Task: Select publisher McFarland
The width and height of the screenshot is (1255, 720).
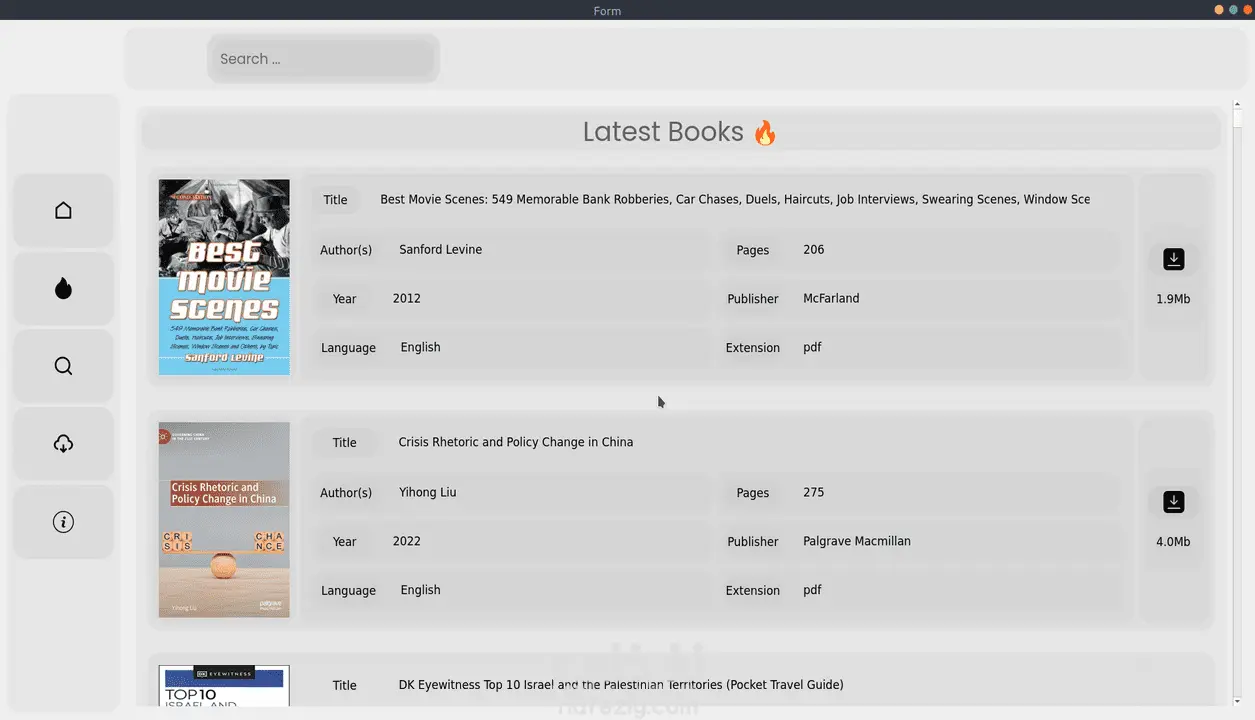Action: click(x=831, y=298)
